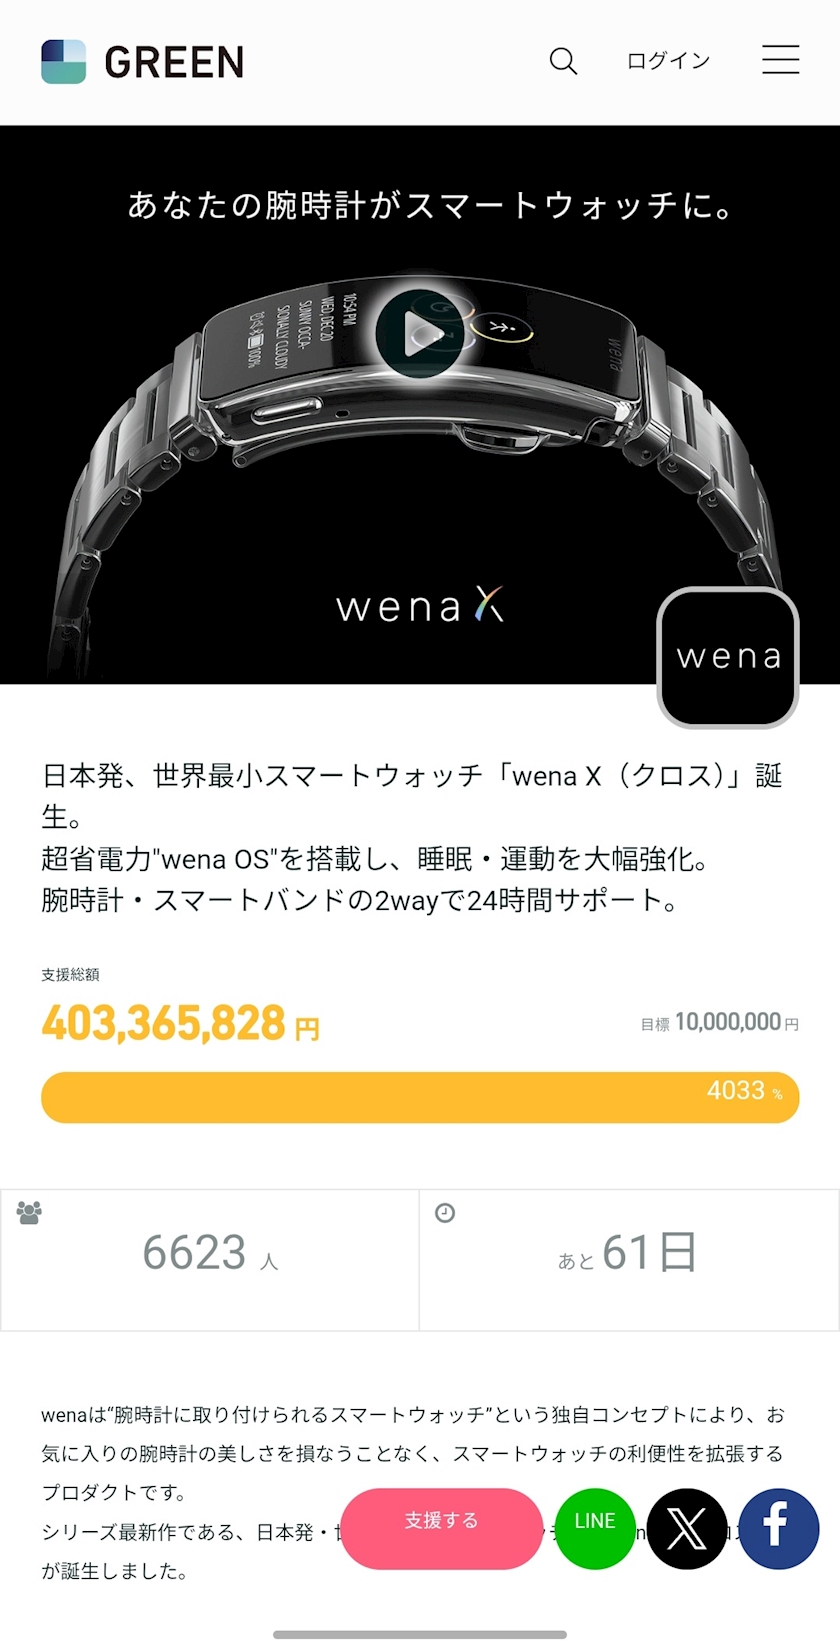
Task: Click the GREEN logo icon
Action: [x=63, y=62]
